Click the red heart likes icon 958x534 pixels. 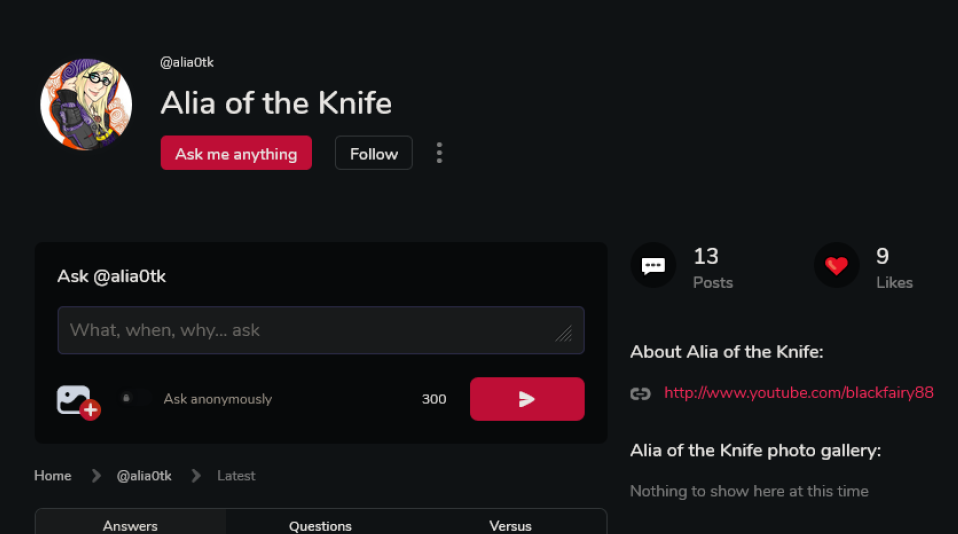(x=836, y=265)
